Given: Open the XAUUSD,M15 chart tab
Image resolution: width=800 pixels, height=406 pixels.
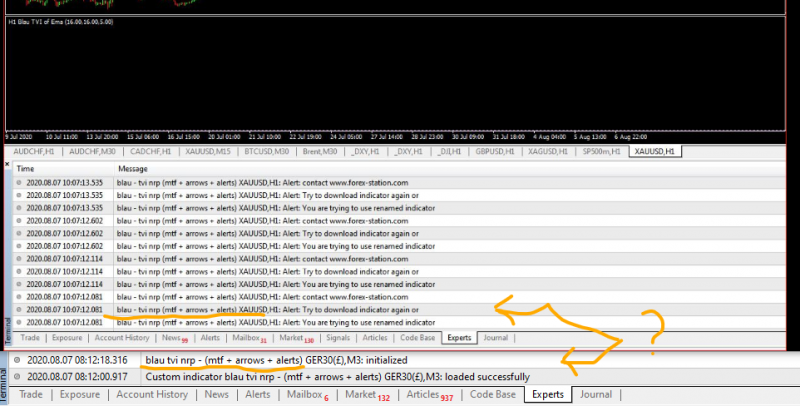Looking at the screenshot, I should point(208,151).
